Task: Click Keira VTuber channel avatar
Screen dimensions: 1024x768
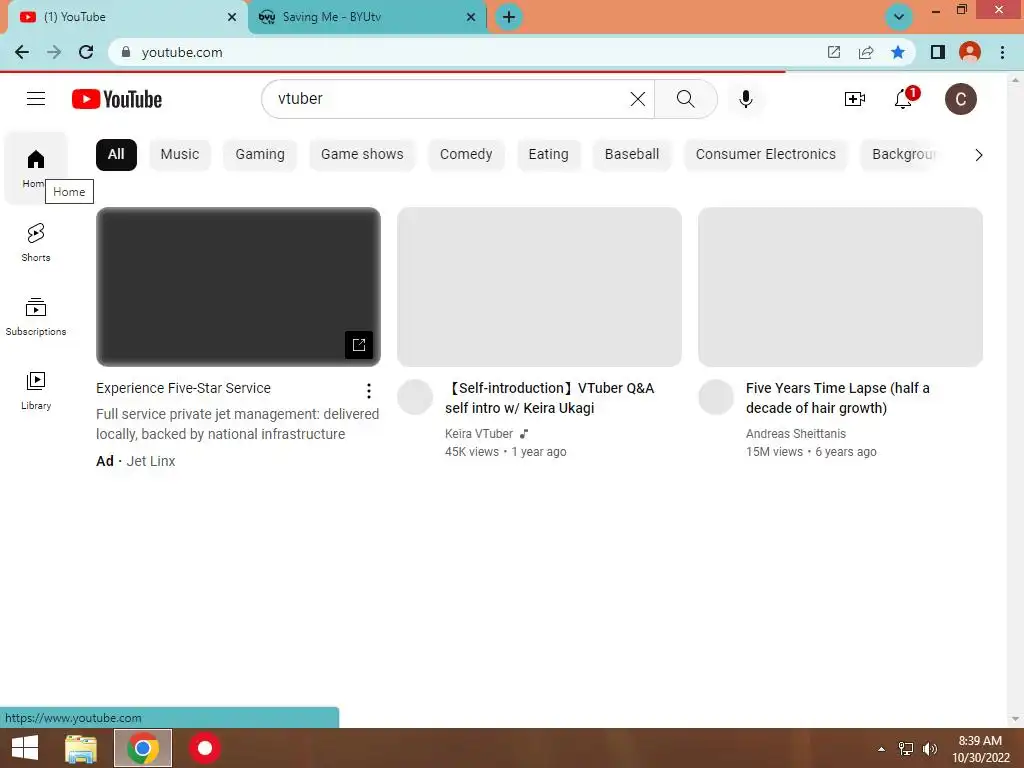Action: (x=415, y=397)
